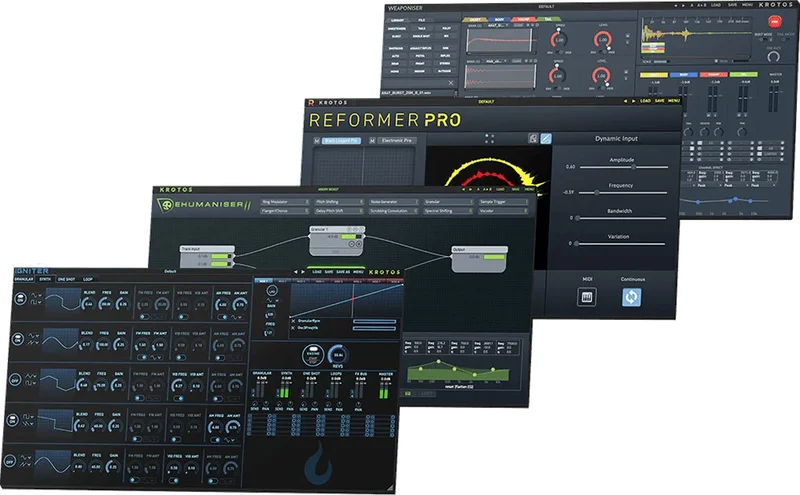Open the Vocoder dropdown in Dehumaniser
Viewport: 800px width, 495px height.
point(503,211)
